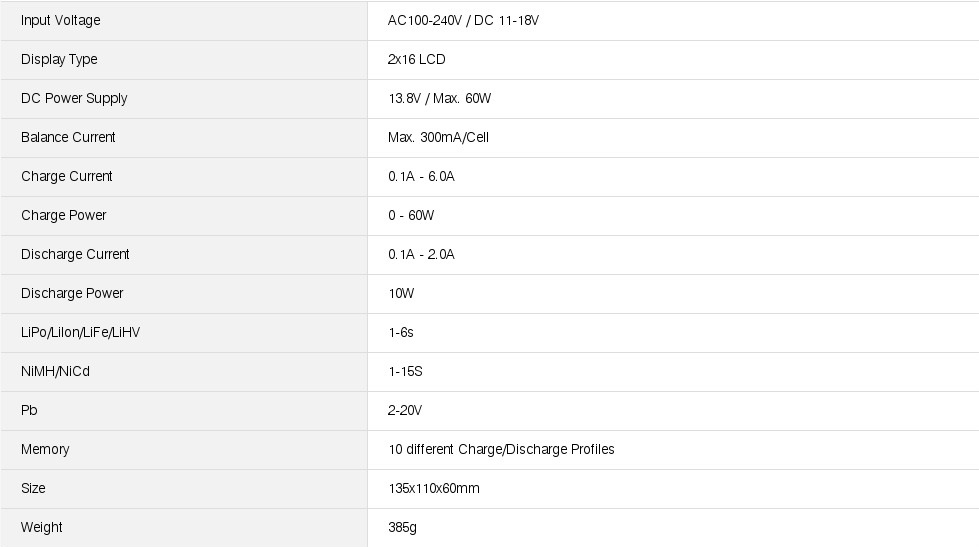Click the 2-20V Pb value
Viewport: 979px width, 547px height.
click(x=405, y=410)
